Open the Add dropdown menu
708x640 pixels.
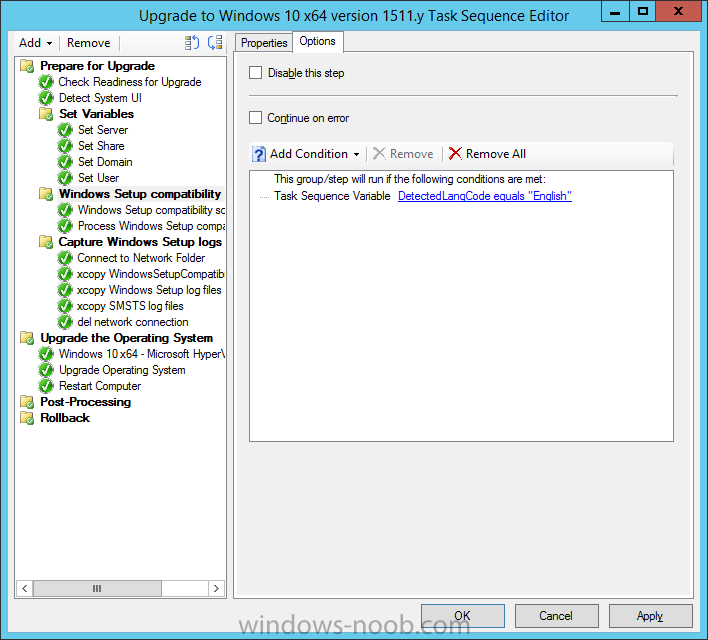coord(35,43)
